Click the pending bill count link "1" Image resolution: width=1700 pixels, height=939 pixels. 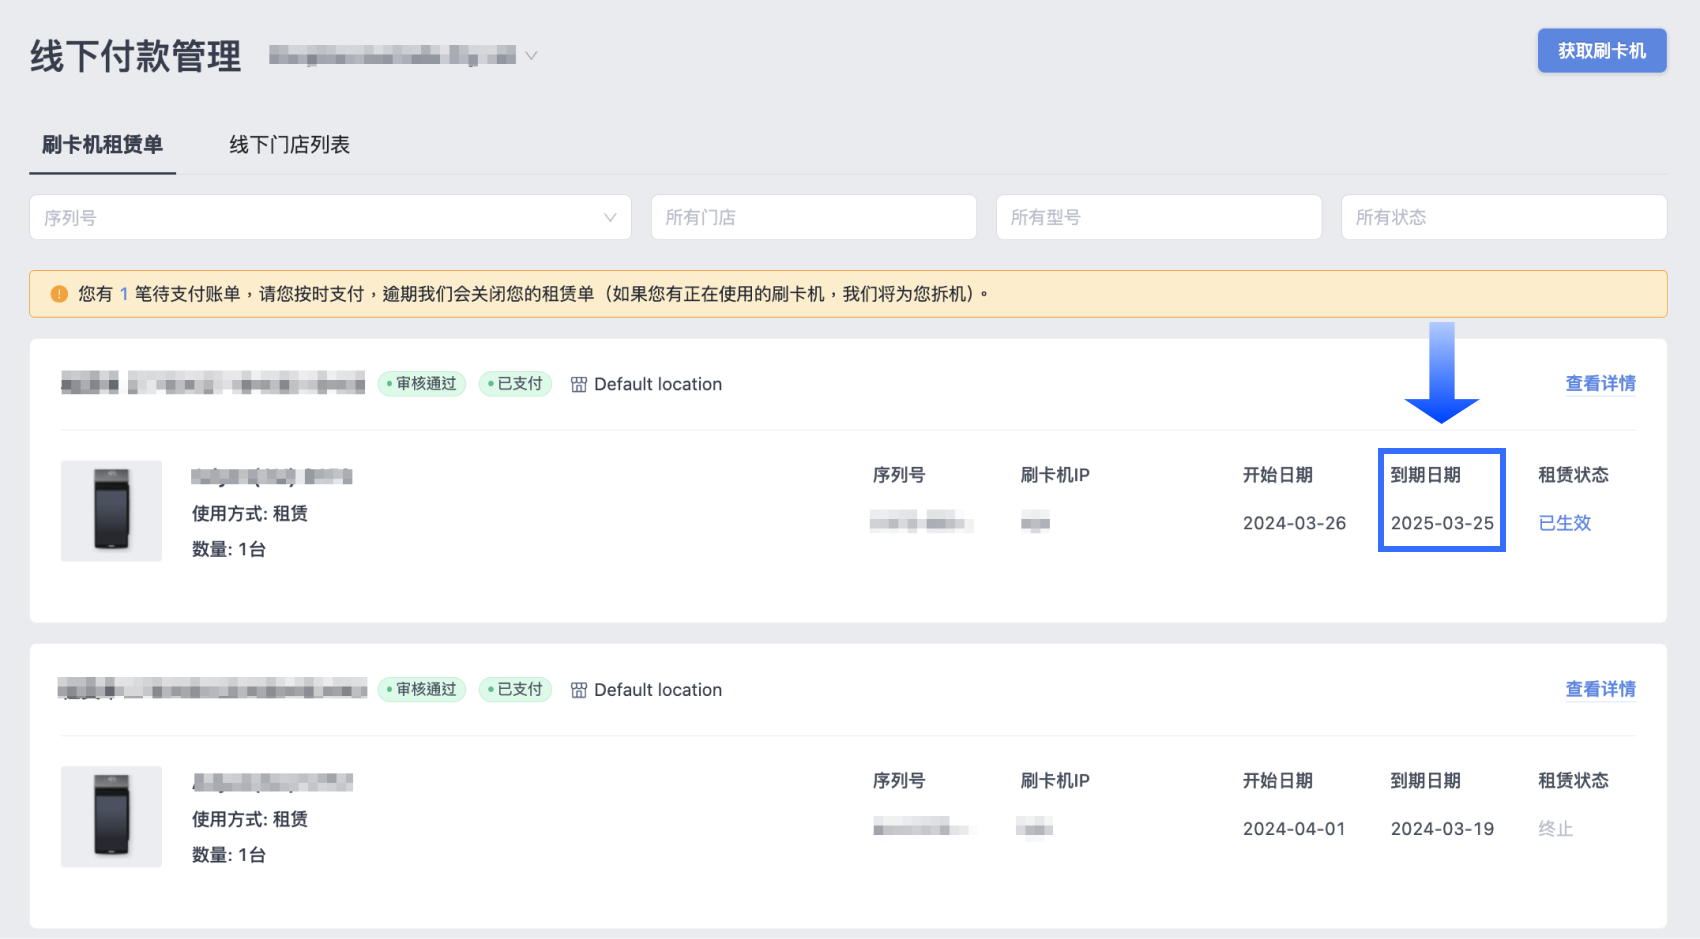click(124, 294)
